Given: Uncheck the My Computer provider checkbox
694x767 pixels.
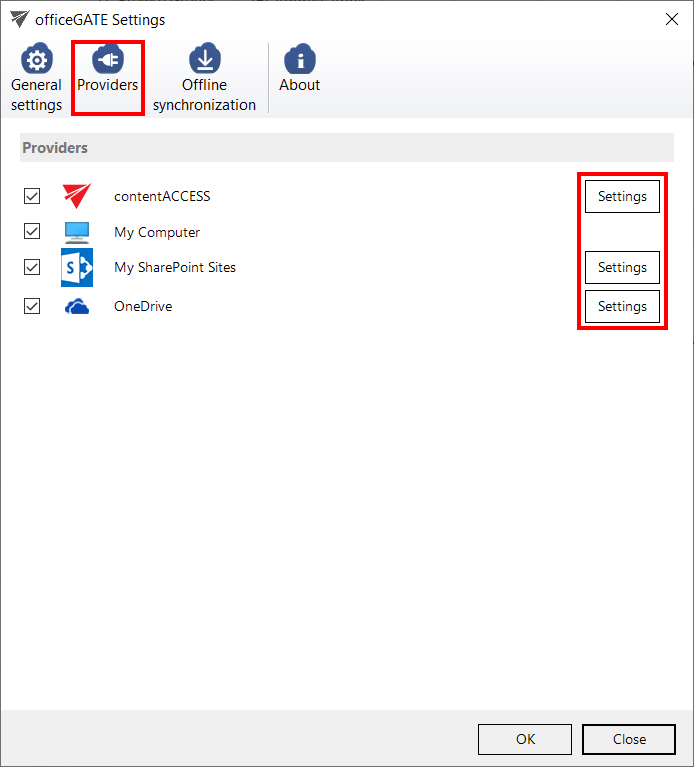Looking at the screenshot, I should point(32,231).
